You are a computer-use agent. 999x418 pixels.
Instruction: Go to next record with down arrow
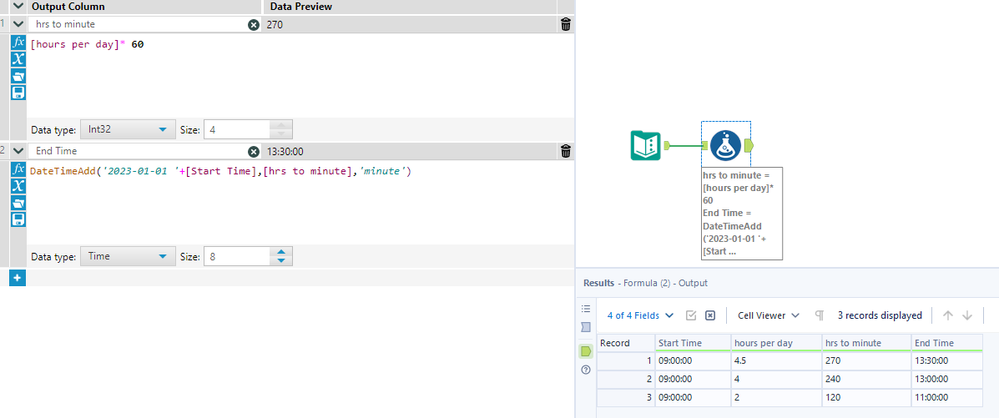pyautogui.click(x=967, y=315)
